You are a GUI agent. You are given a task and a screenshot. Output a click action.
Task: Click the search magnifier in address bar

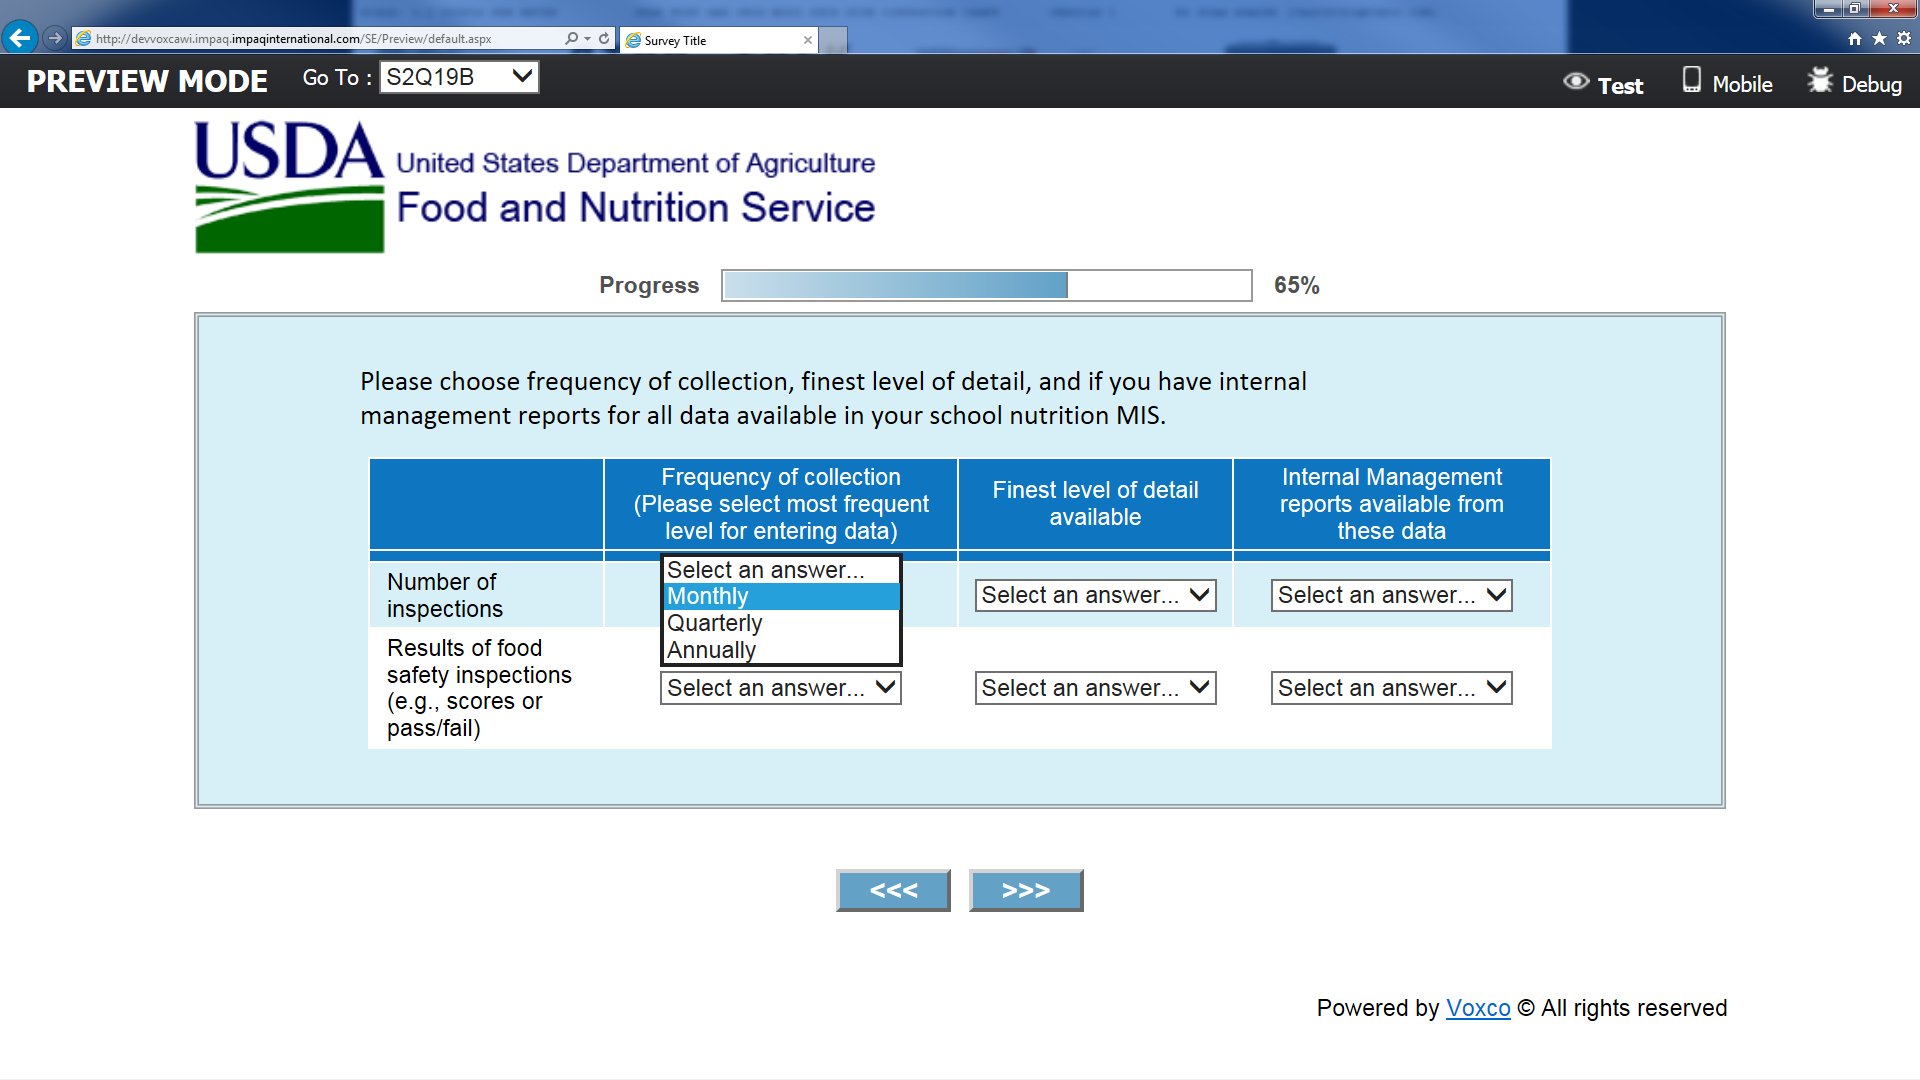click(x=571, y=39)
